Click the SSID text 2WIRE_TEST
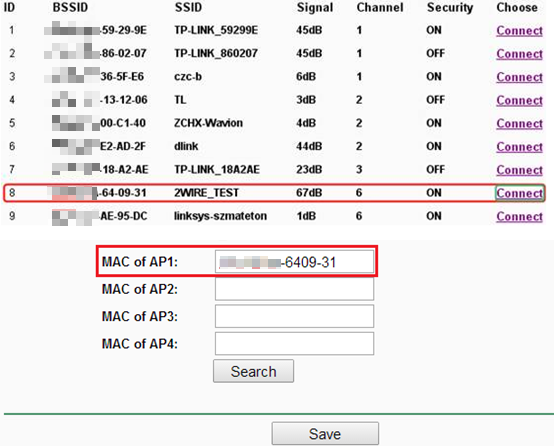This screenshot has width=558, height=446. pos(206,193)
